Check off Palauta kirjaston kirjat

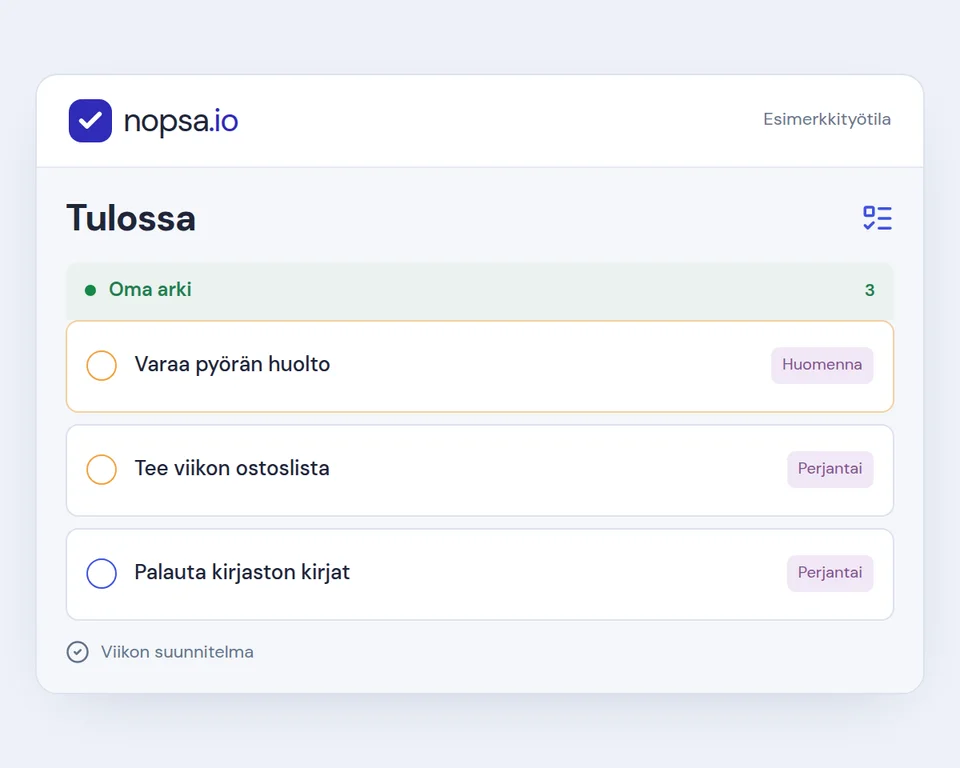point(102,574)
